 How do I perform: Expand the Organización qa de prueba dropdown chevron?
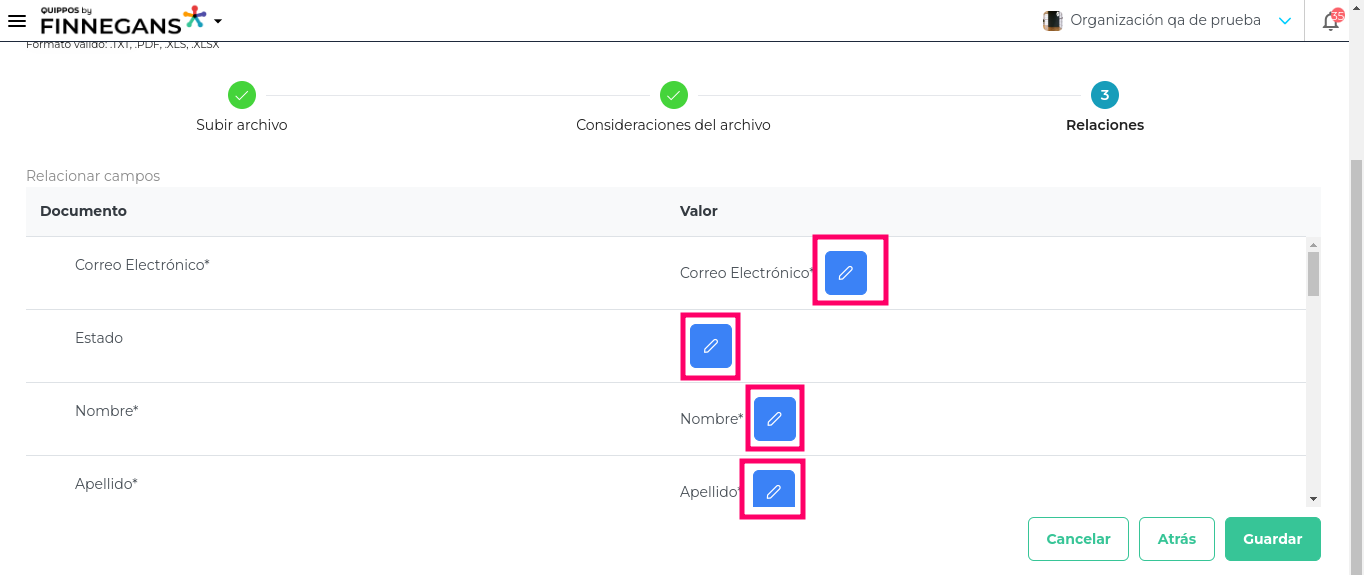point(1285,21)
